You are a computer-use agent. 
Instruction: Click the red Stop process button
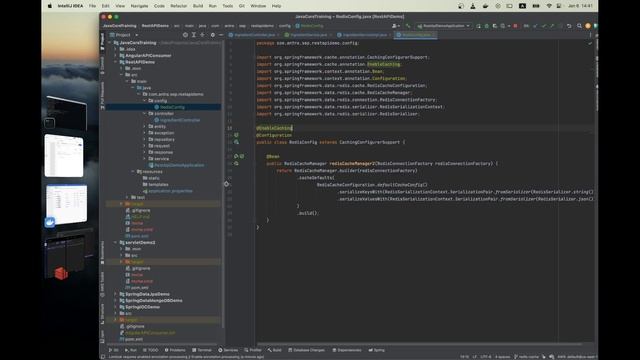click(515, 26)
